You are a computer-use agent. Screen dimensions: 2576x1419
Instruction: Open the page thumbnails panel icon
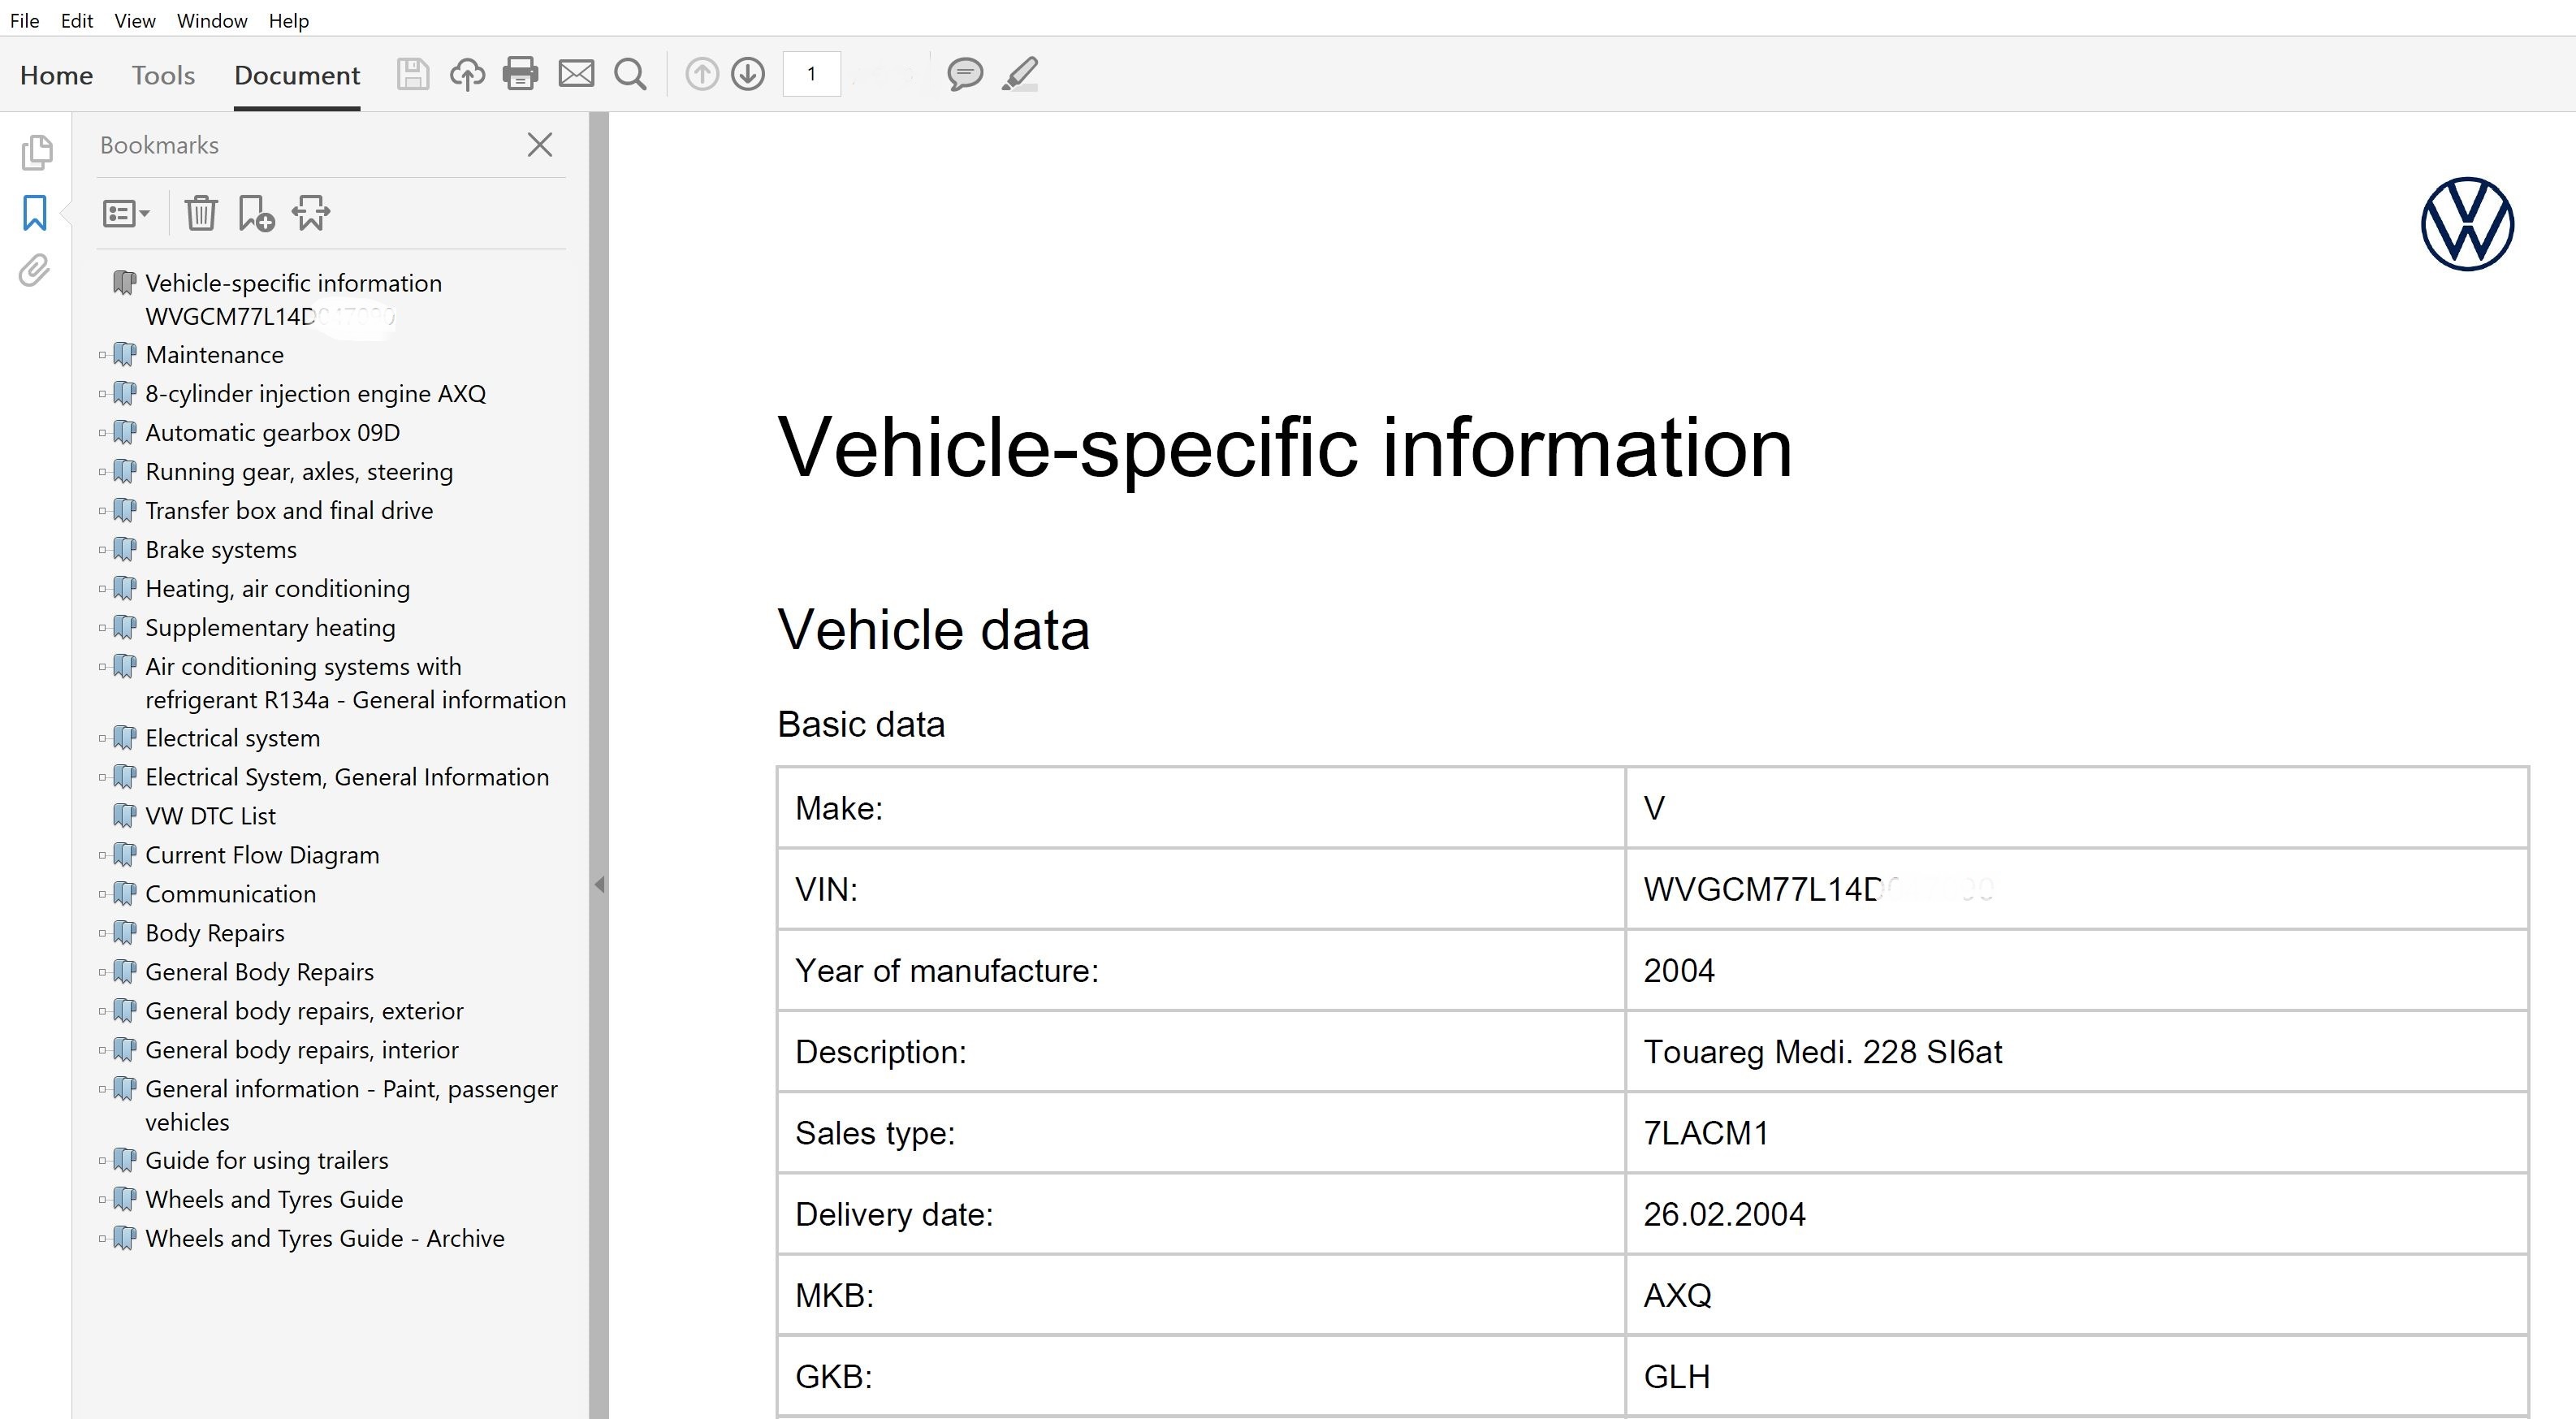click(x=36, y=152)
